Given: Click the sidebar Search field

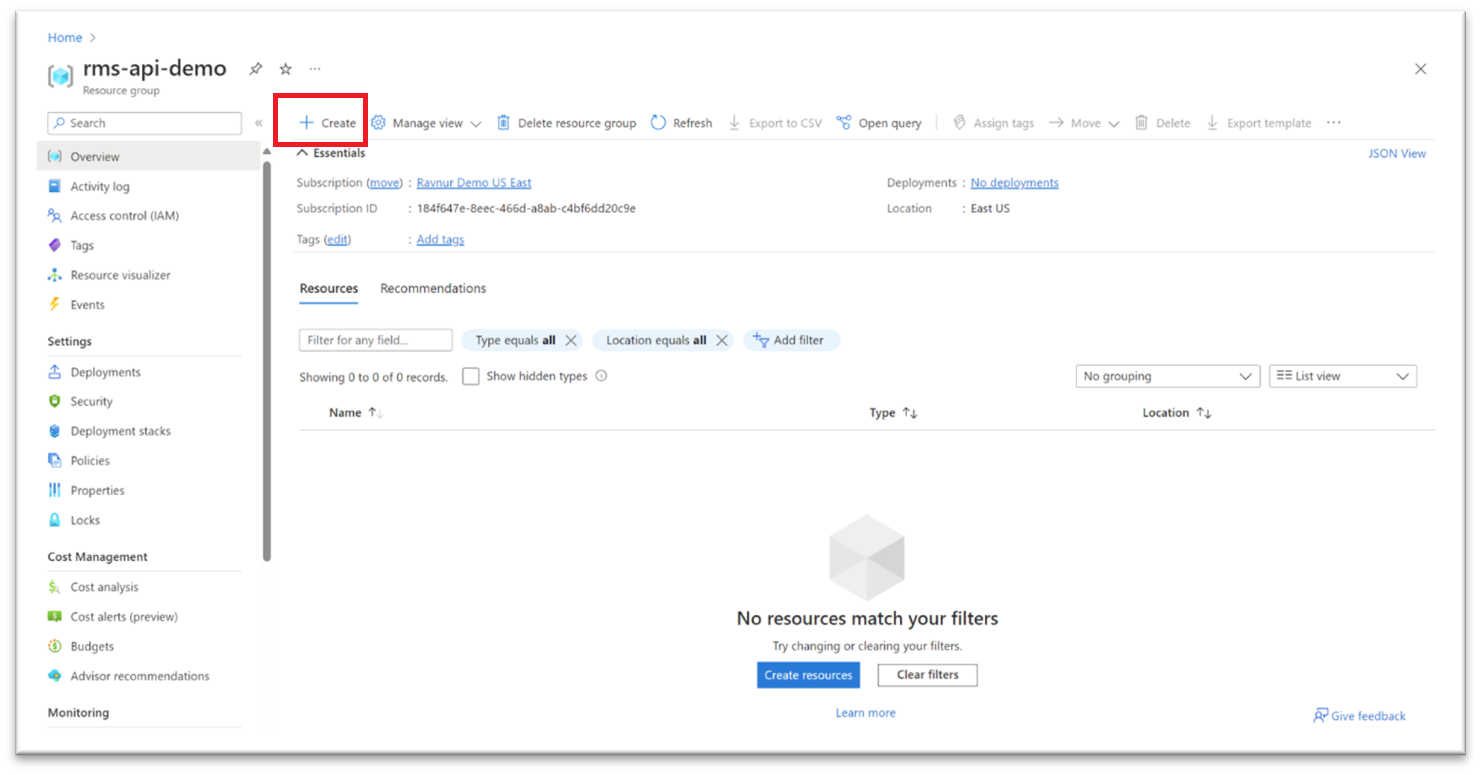Looking at the screenshot, I should 144,123.
